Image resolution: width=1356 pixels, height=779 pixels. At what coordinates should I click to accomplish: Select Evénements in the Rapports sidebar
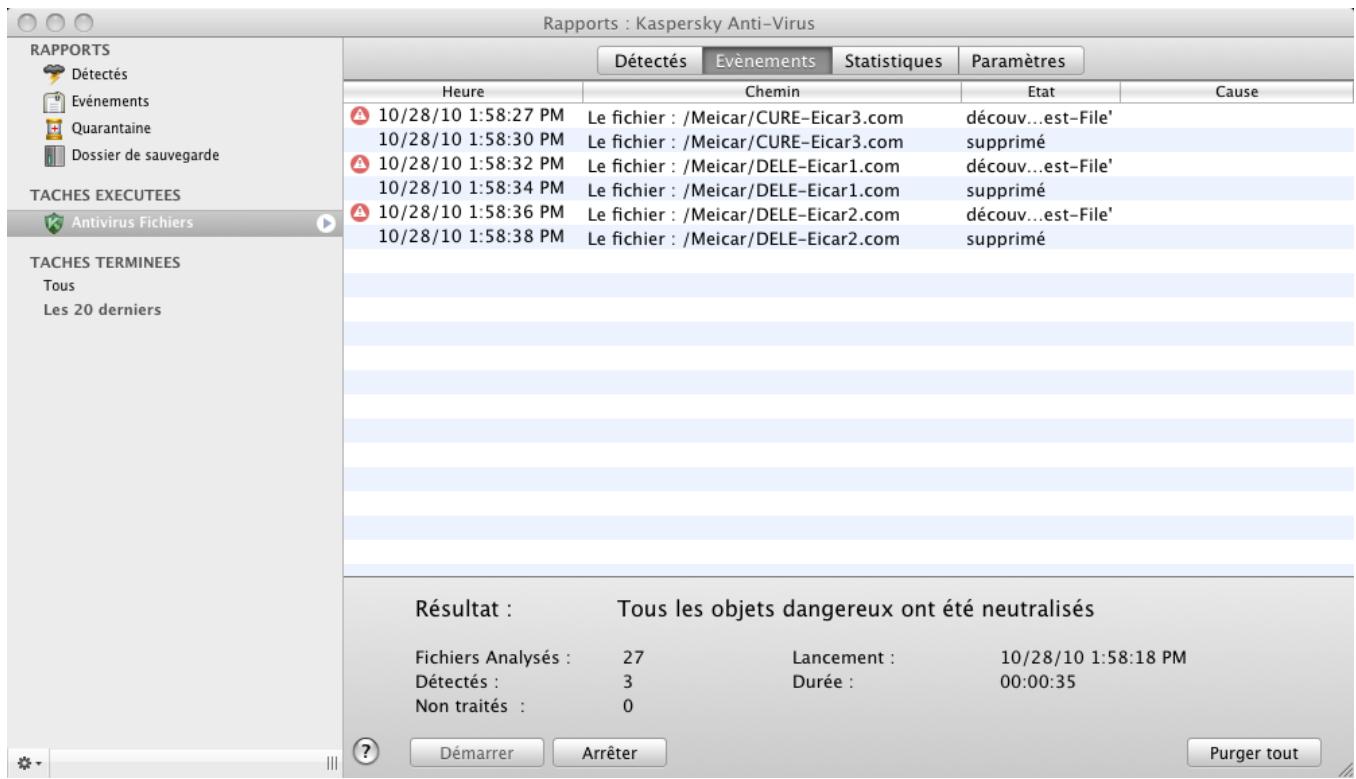(x=108, y=101)
